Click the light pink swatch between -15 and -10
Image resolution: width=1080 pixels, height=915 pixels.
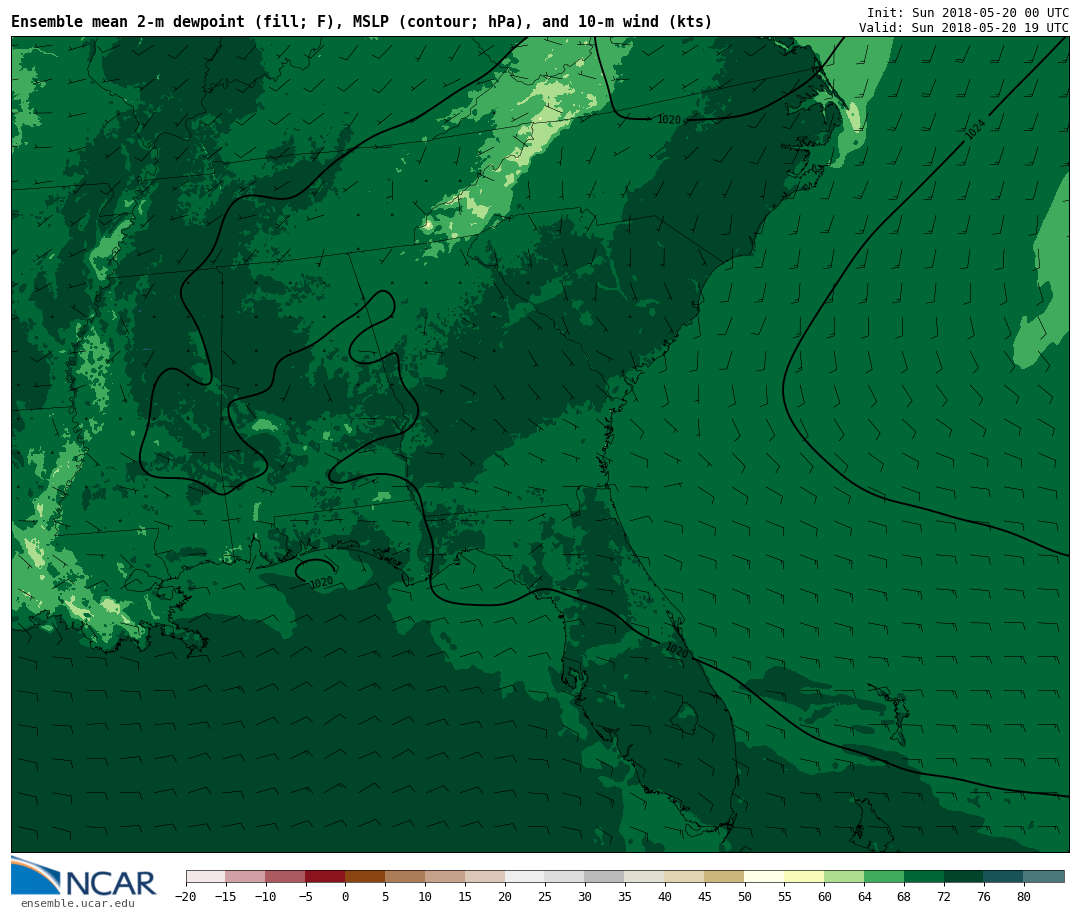[x=245, y=876]
